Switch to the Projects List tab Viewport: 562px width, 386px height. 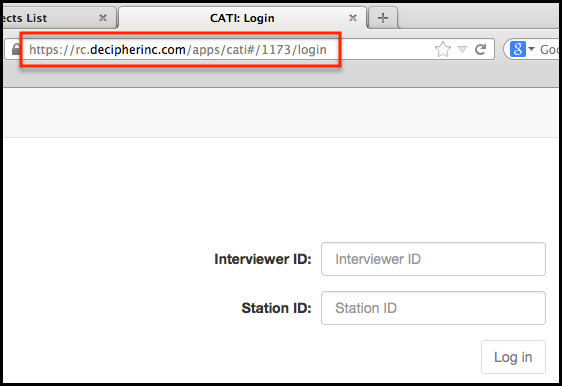(x=59, y=18)
